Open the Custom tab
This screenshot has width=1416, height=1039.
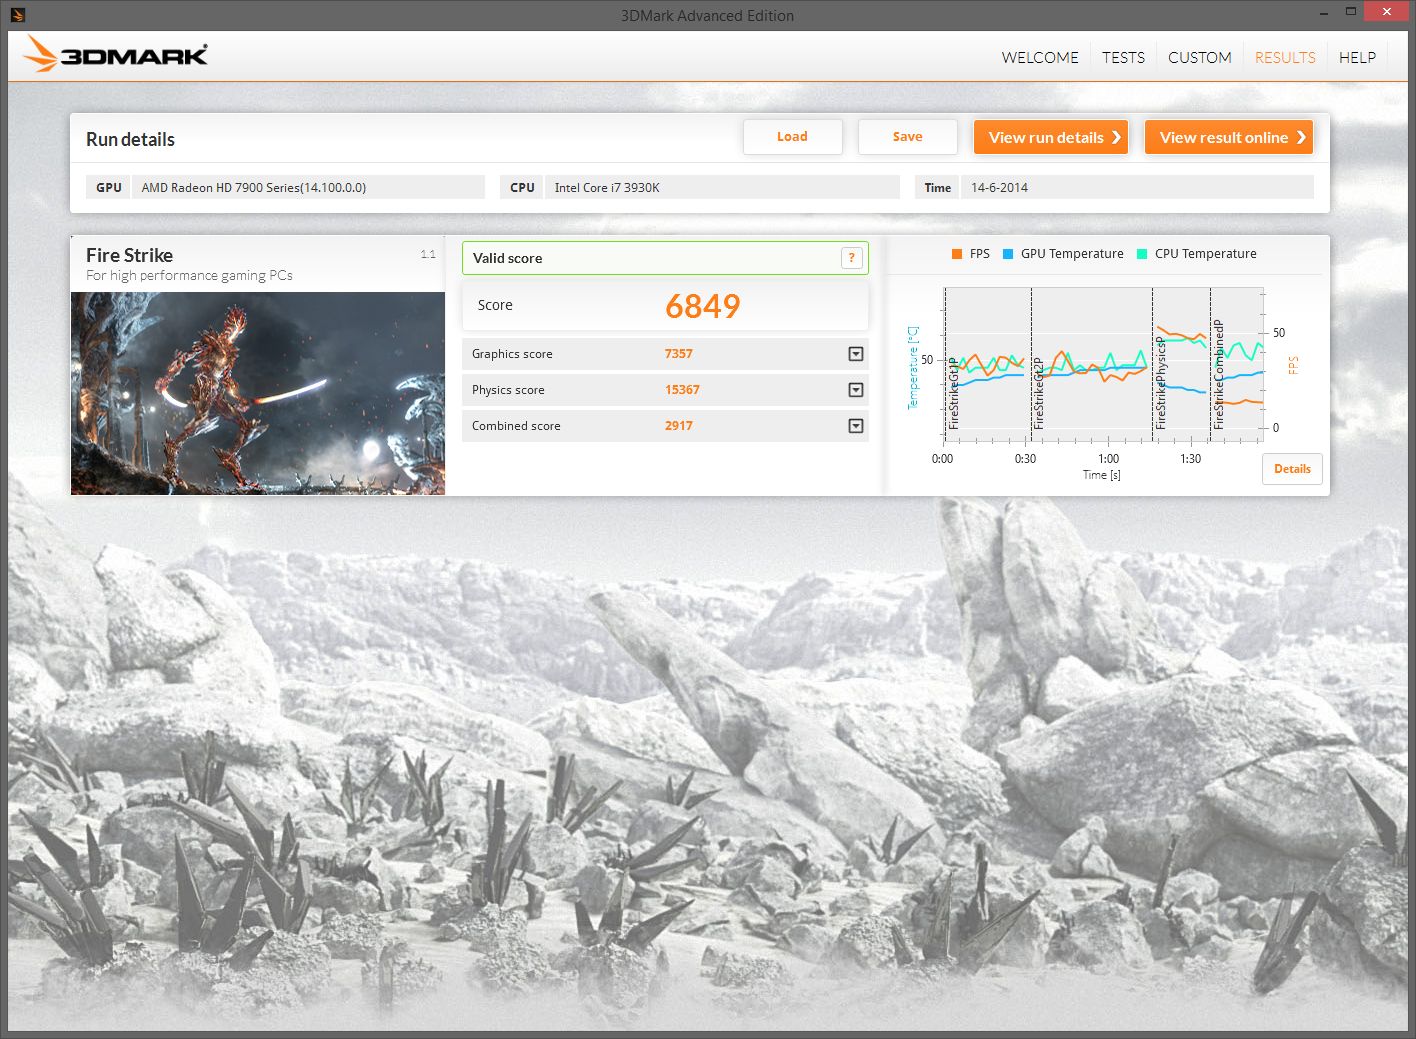(1199, 58)
